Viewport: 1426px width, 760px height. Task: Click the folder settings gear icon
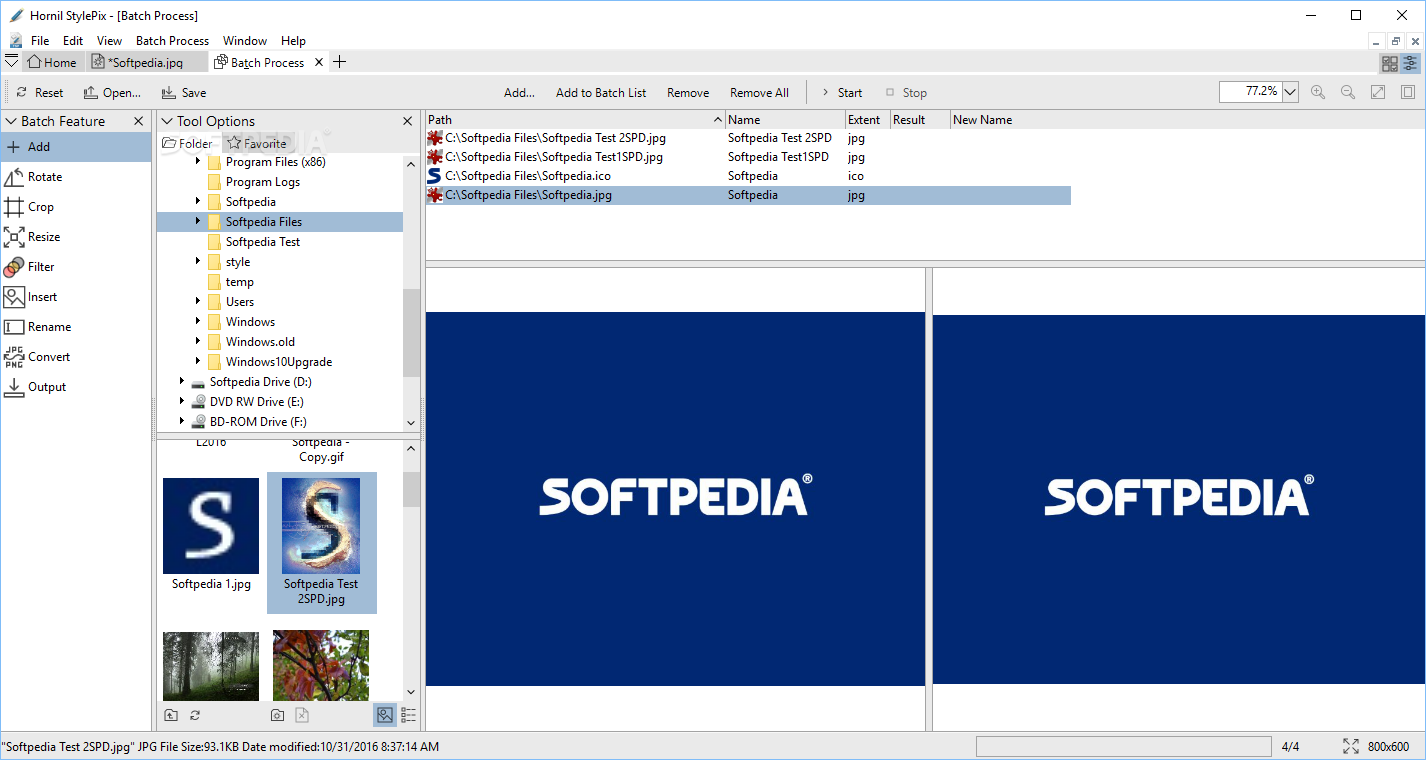278,715
